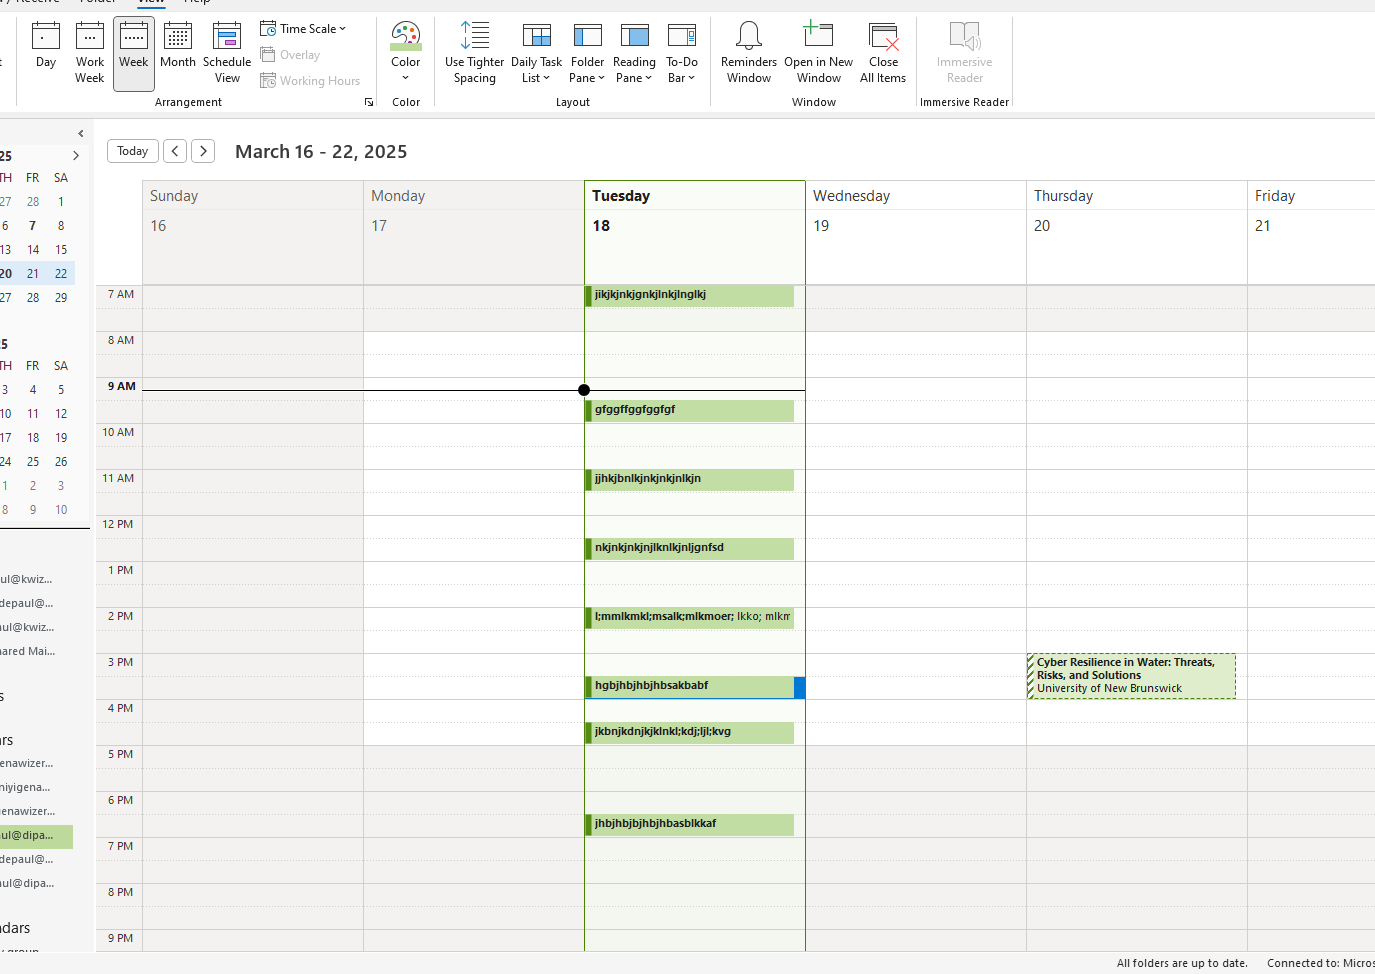Go to next week with forward arrow
Screen dimensions: 1375x974
click(203, 150)
